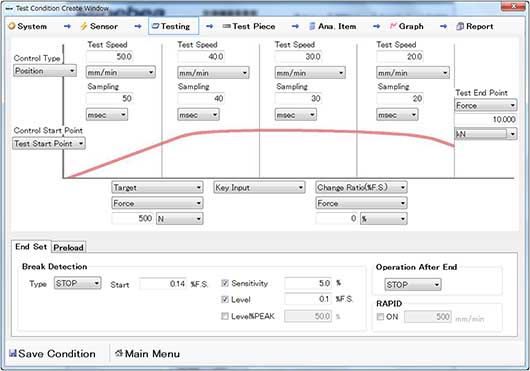The image size is (530, 371).
Task: Expand the Test End Point Force dropdown
Action: (x=485, y=105)
